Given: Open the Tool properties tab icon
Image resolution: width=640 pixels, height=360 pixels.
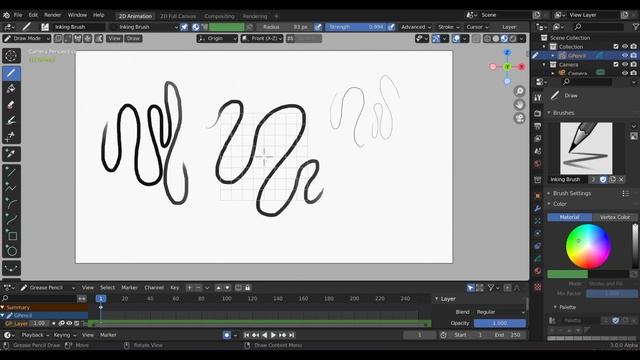Looking at the screenshot, I should tap(538, 98).
